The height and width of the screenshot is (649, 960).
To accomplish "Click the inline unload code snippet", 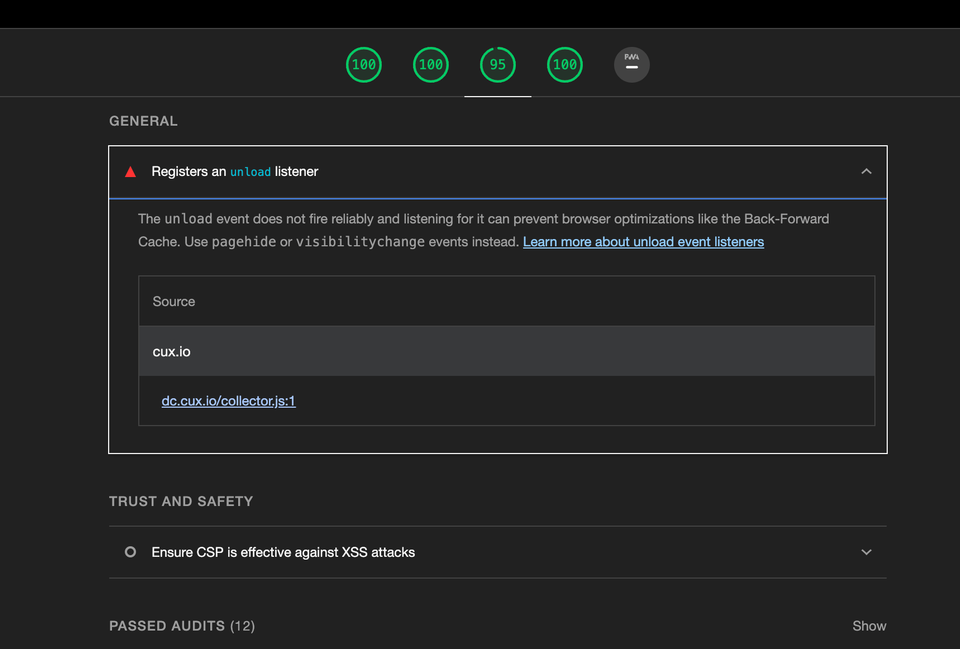I will click(250, 171).
